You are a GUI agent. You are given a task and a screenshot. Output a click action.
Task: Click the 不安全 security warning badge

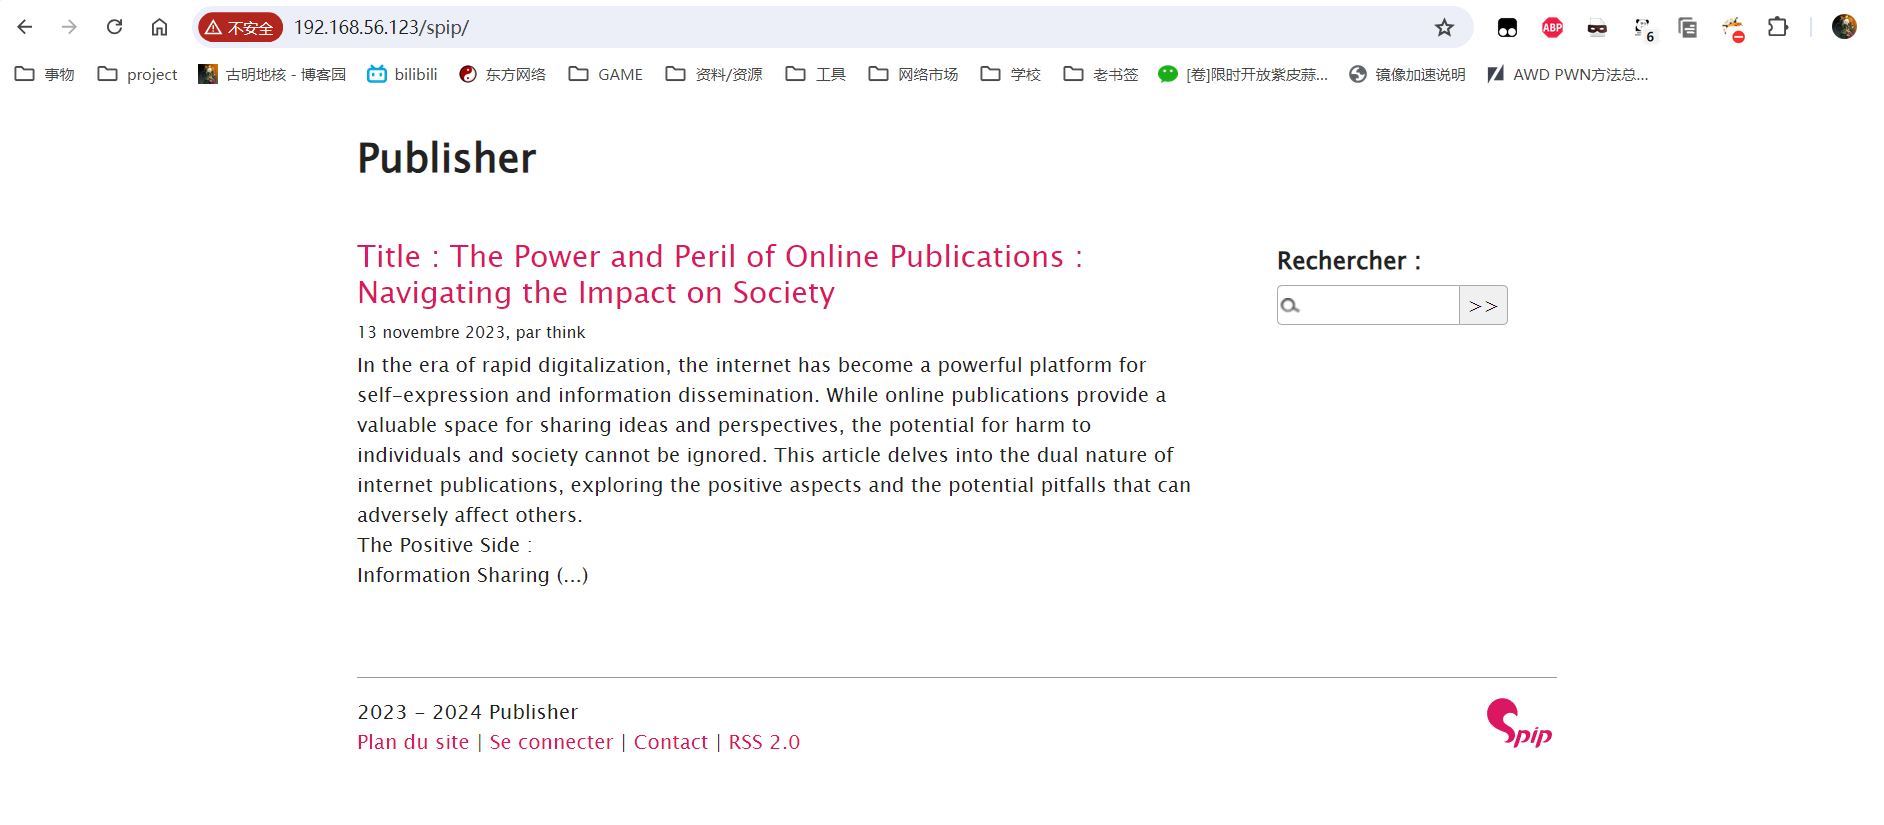pyautogui.click(x=240, y=27)
